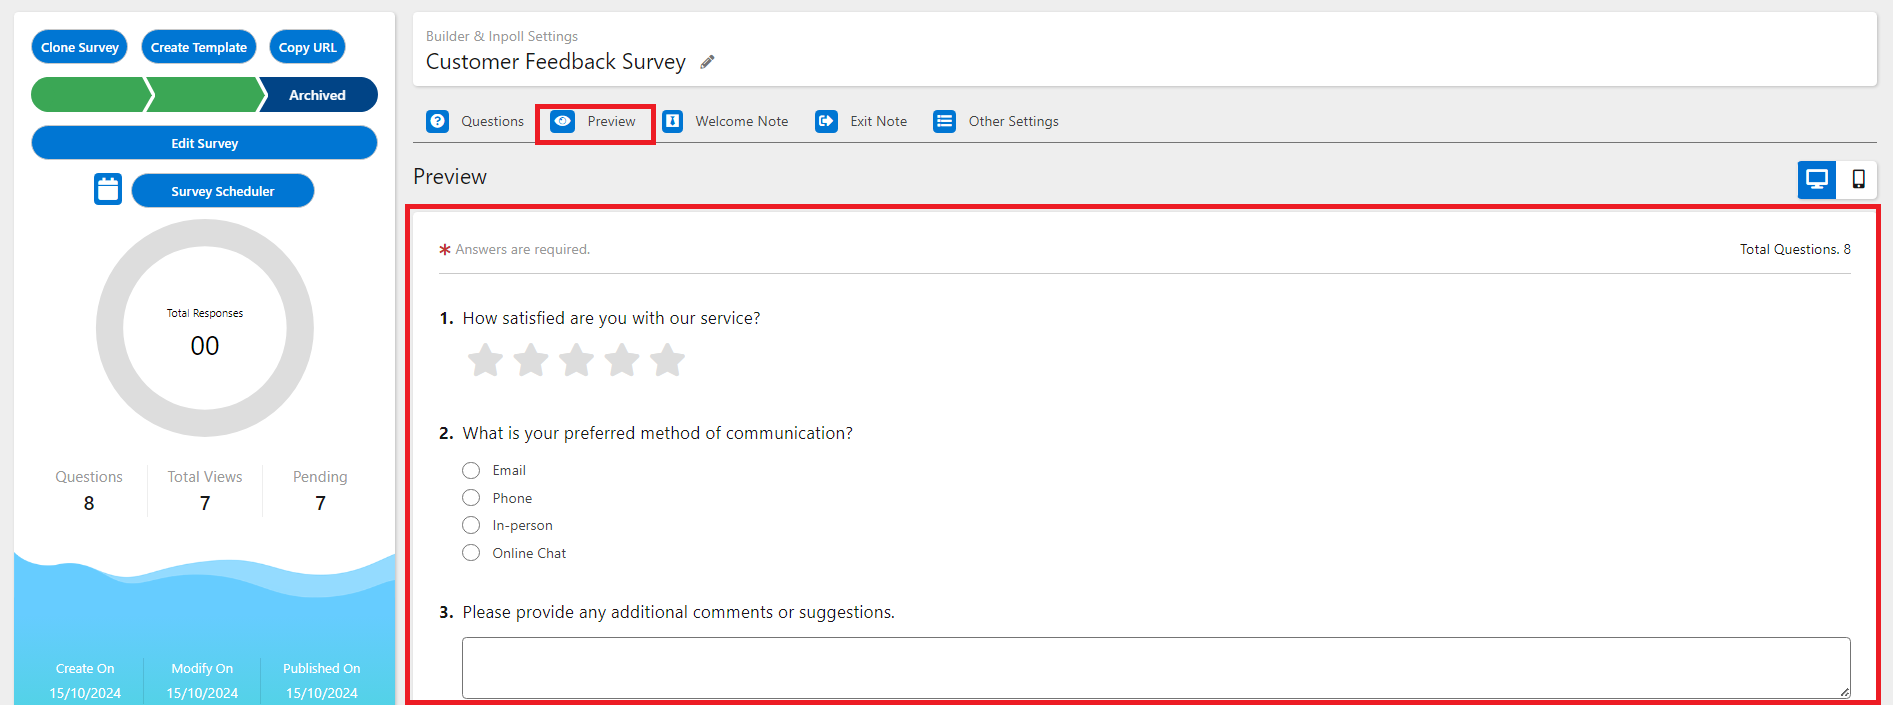Rate the third star for satisfaction
This screenshot has height=705, width=1893.
tap(576, 360)
